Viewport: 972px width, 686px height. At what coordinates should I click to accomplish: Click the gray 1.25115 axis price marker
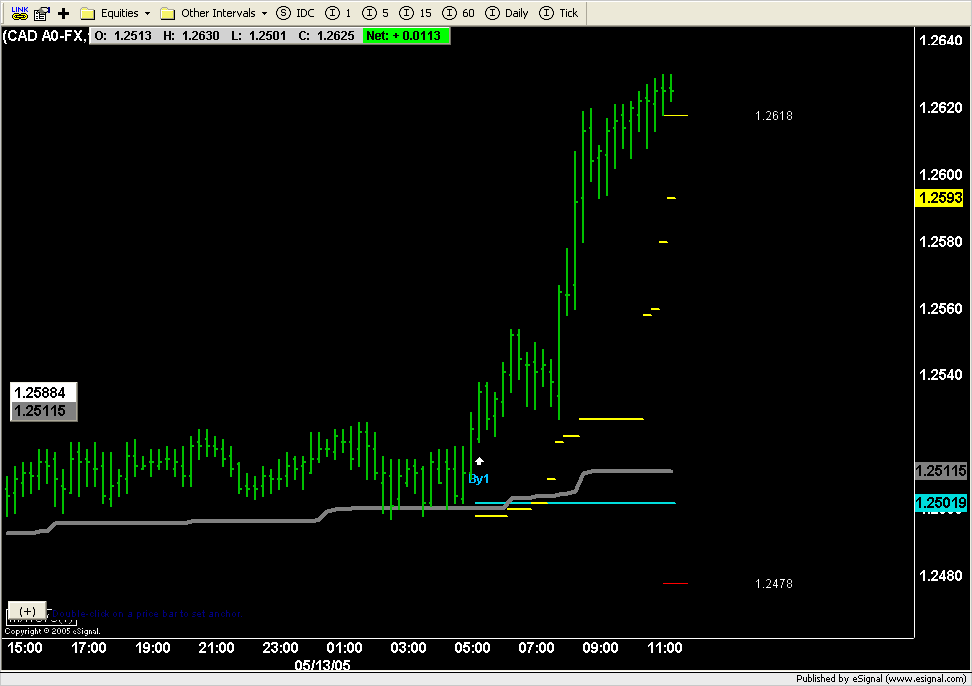tap(940, 471)
